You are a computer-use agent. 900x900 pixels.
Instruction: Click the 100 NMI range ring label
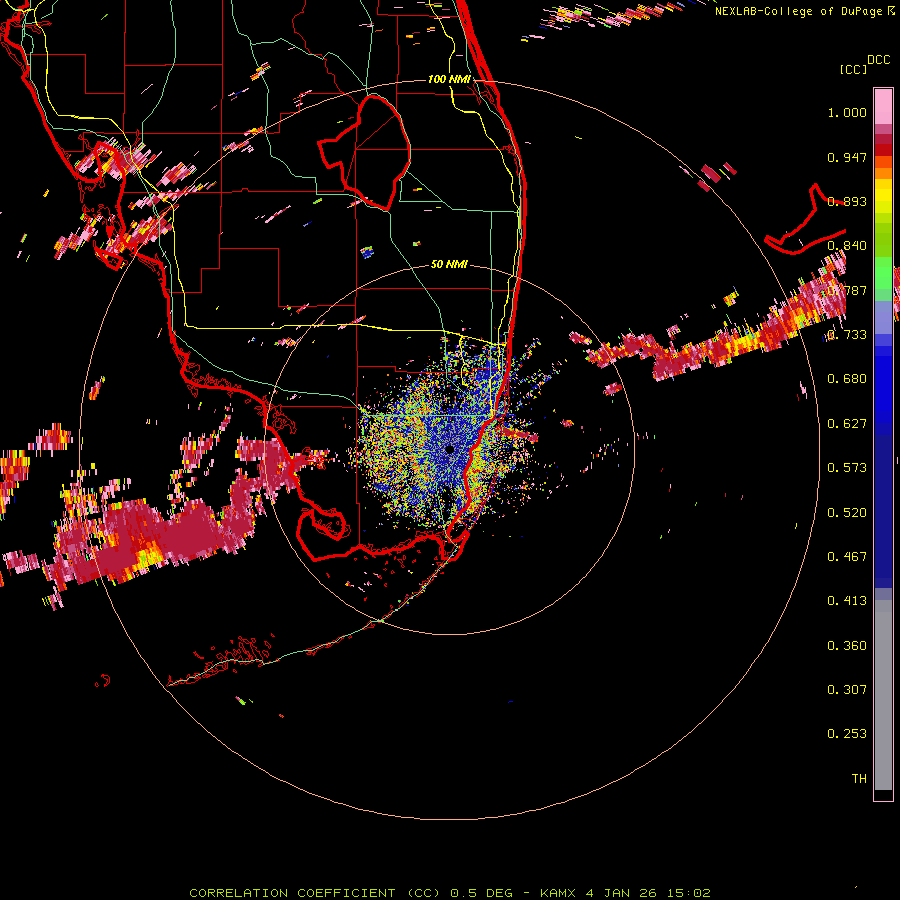coord(449,79)
